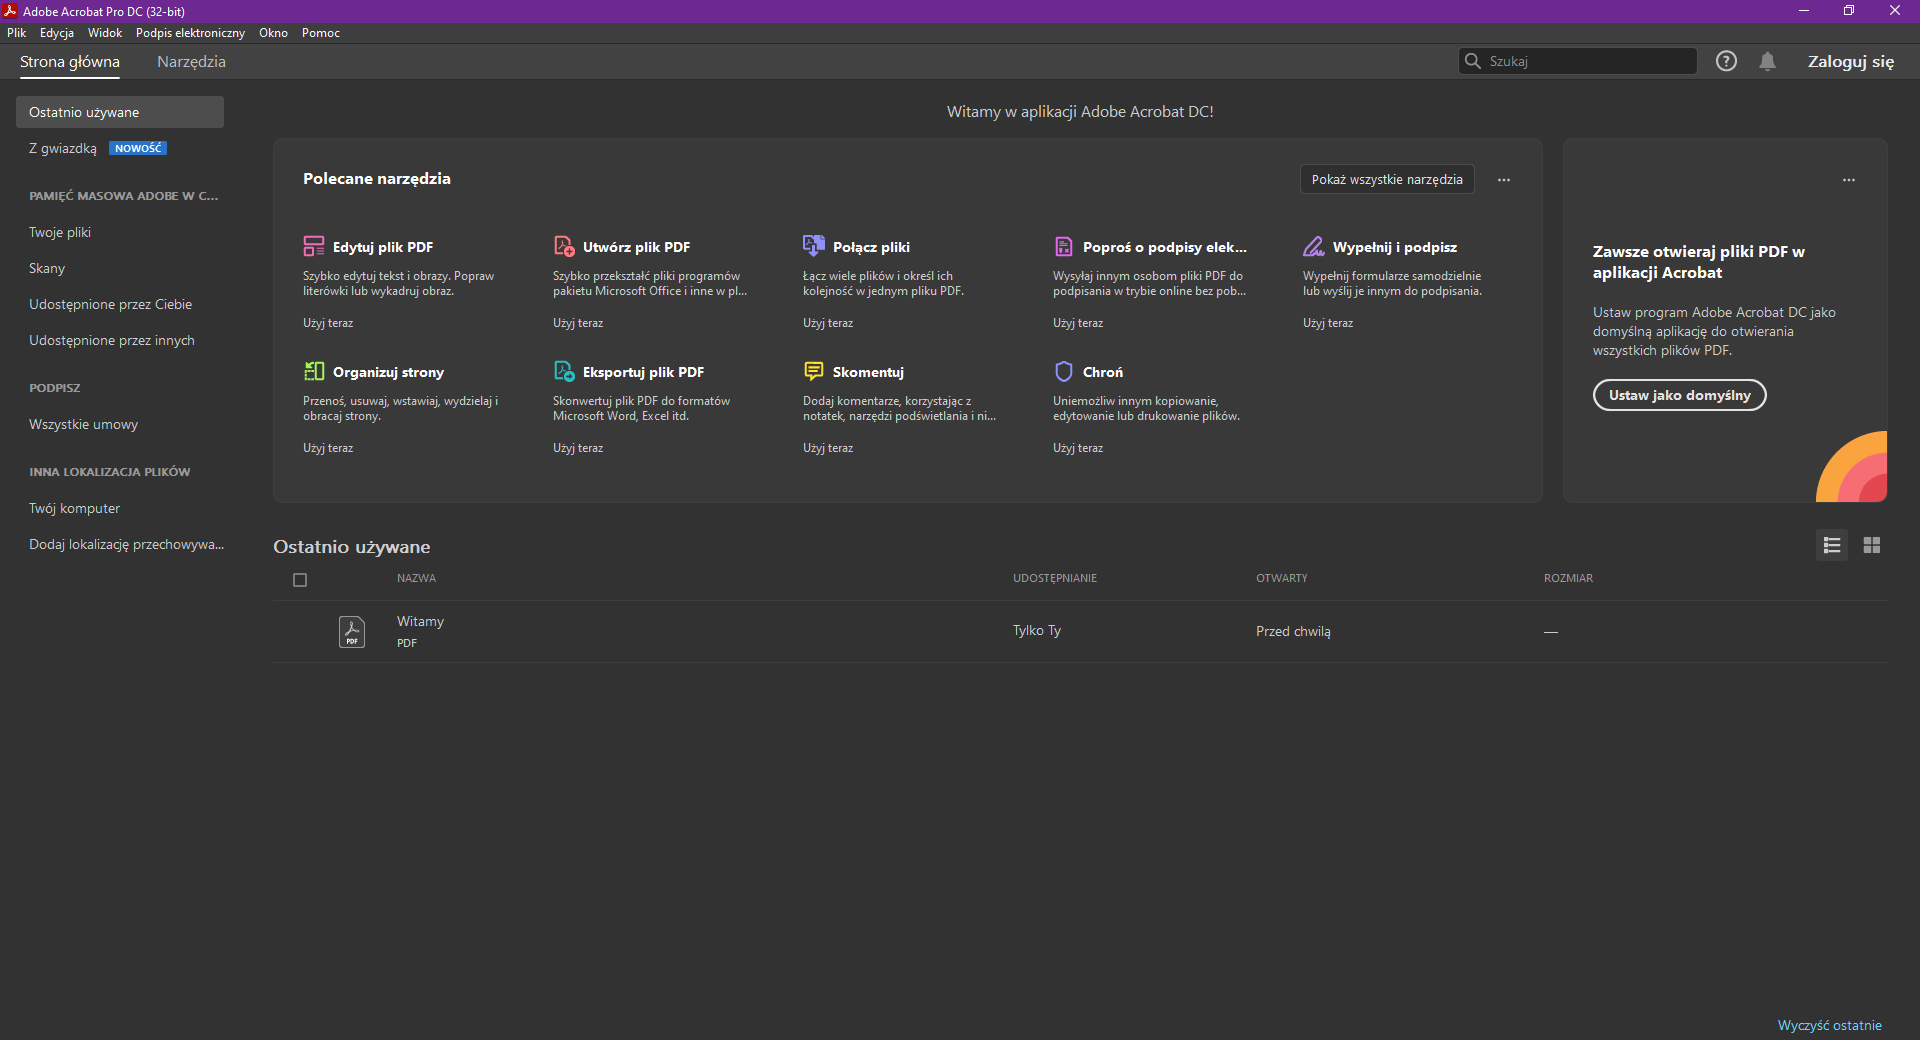
Task: Open the help question mark icon
Action: 1726,61
